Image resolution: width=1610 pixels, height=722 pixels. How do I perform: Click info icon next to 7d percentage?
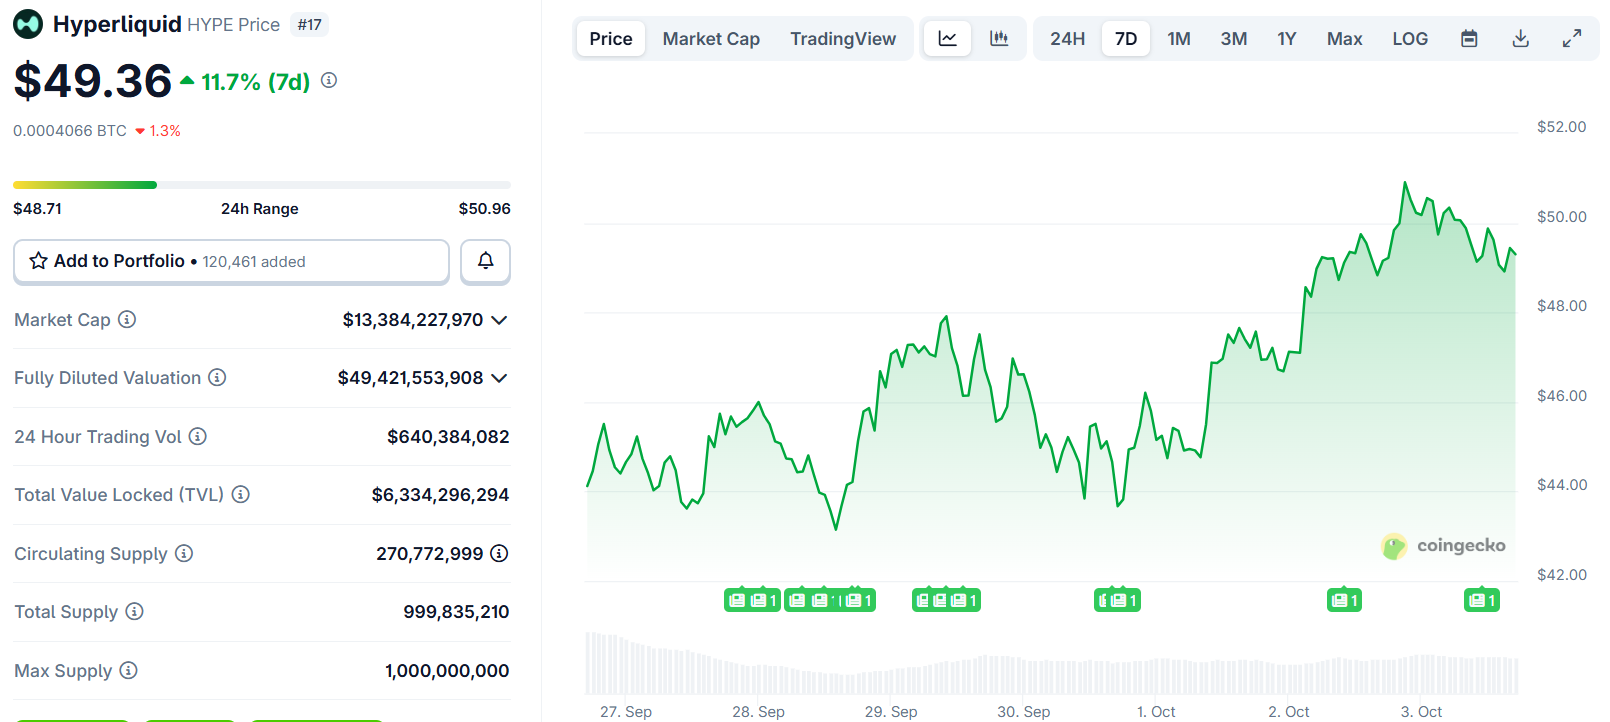pos(329,81)
